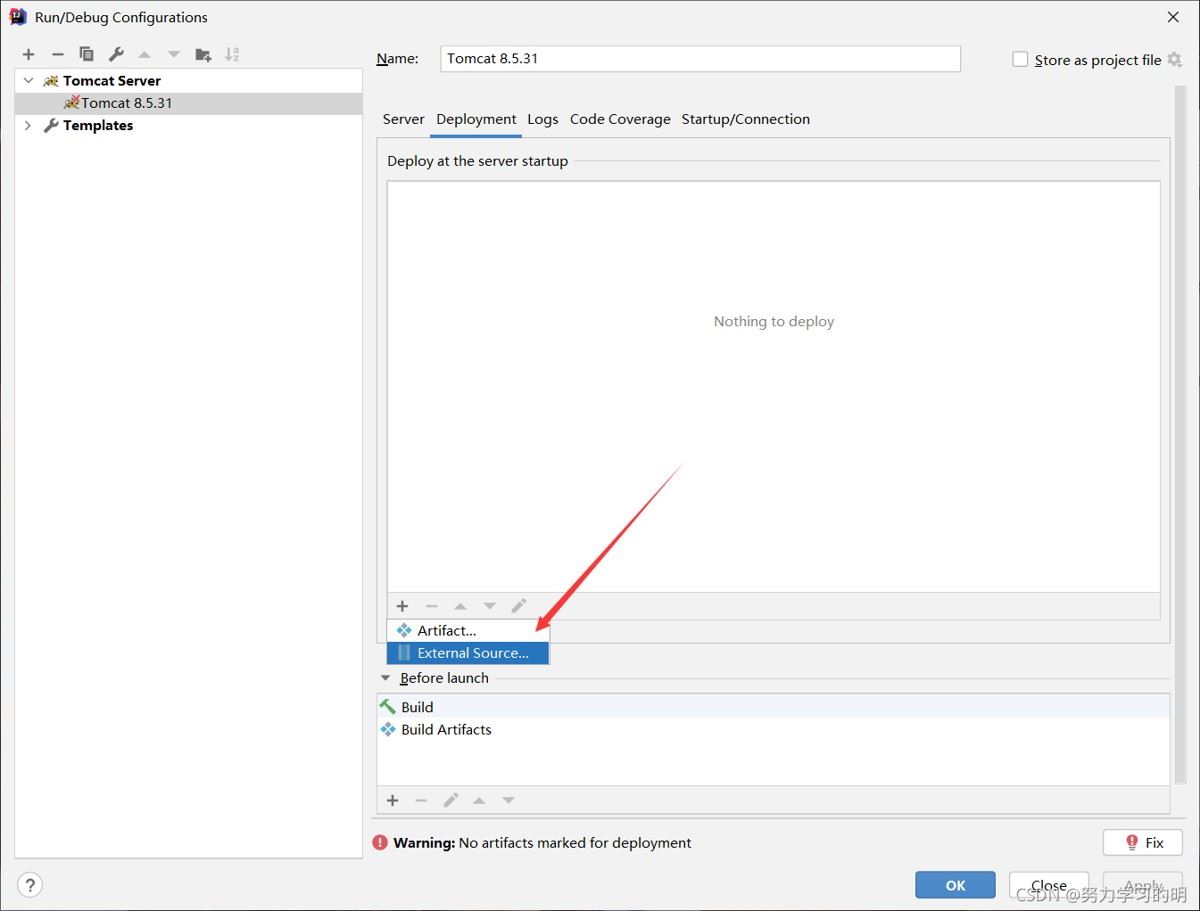Collapse the Tomcat Server tree node

click(x=28, y=81)
